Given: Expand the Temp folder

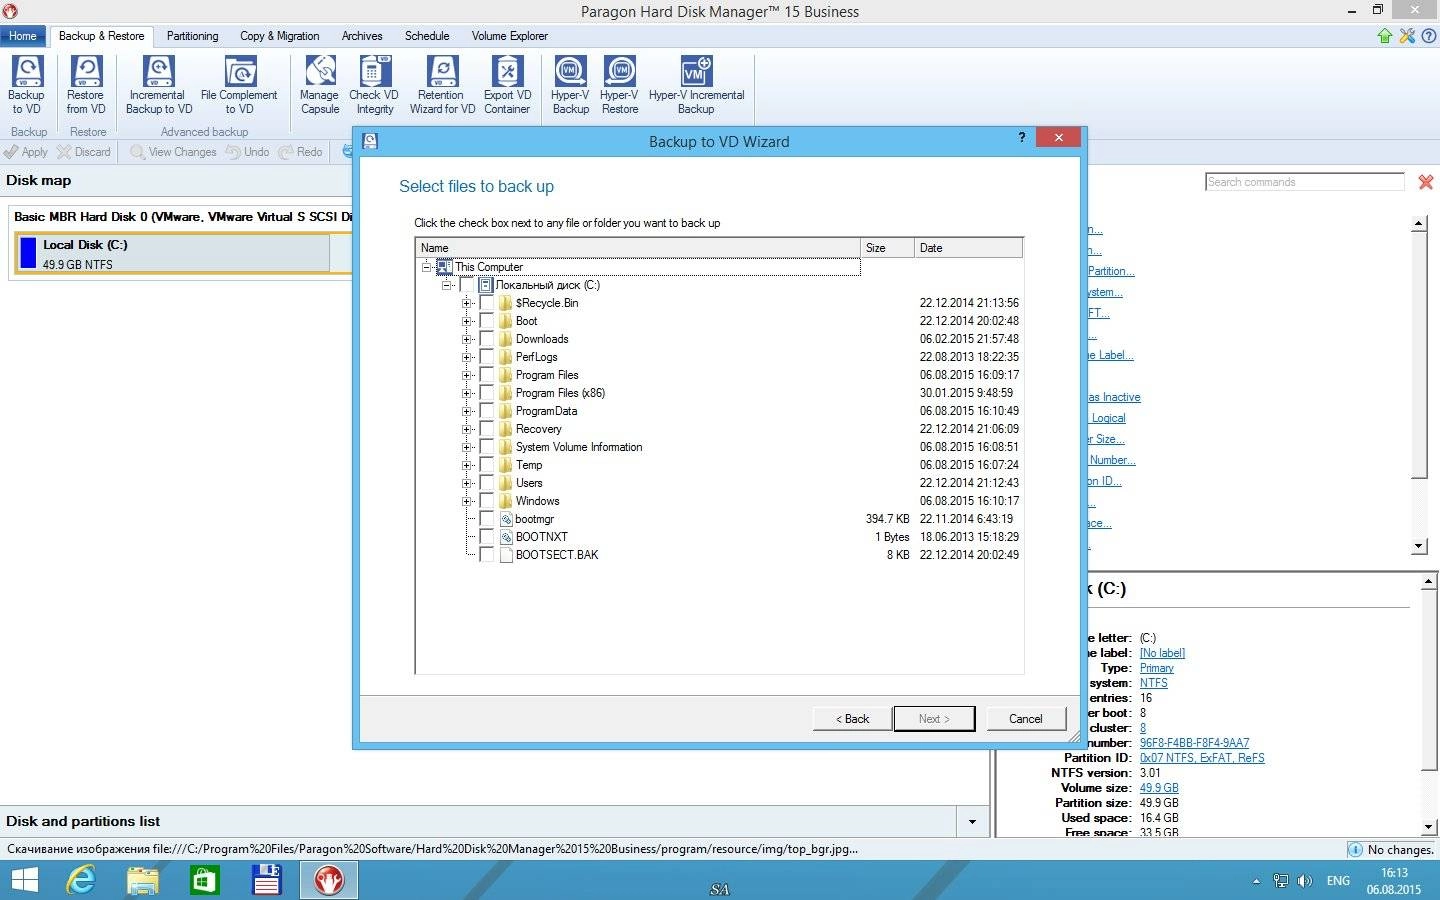Looking at the screenshot, I should pos(467,465).
